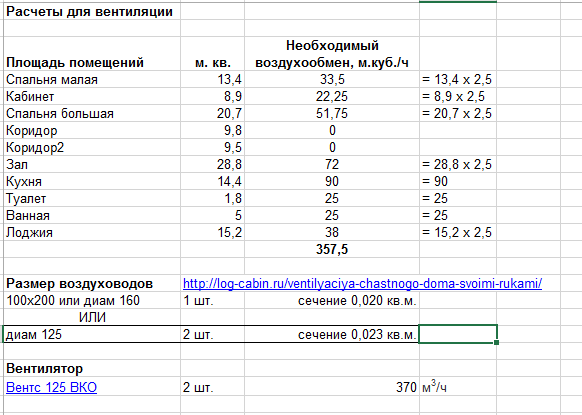Click the Кухня air exchange value 90
Image resolution: width=582 pixels, height=415 pixels.
(332, 181)
